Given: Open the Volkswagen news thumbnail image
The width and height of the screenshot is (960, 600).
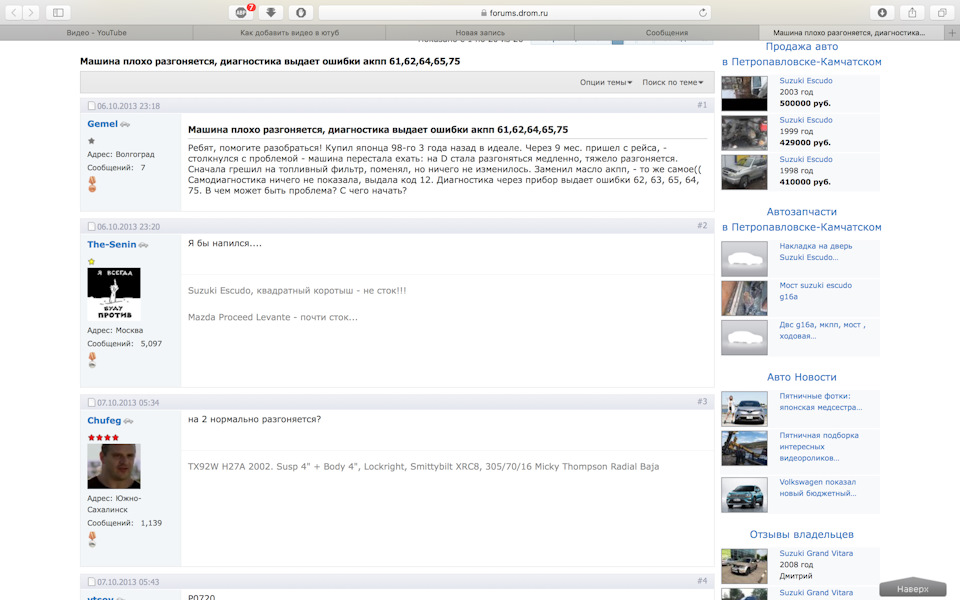Looking at the screenshot, I should point(744,494).
